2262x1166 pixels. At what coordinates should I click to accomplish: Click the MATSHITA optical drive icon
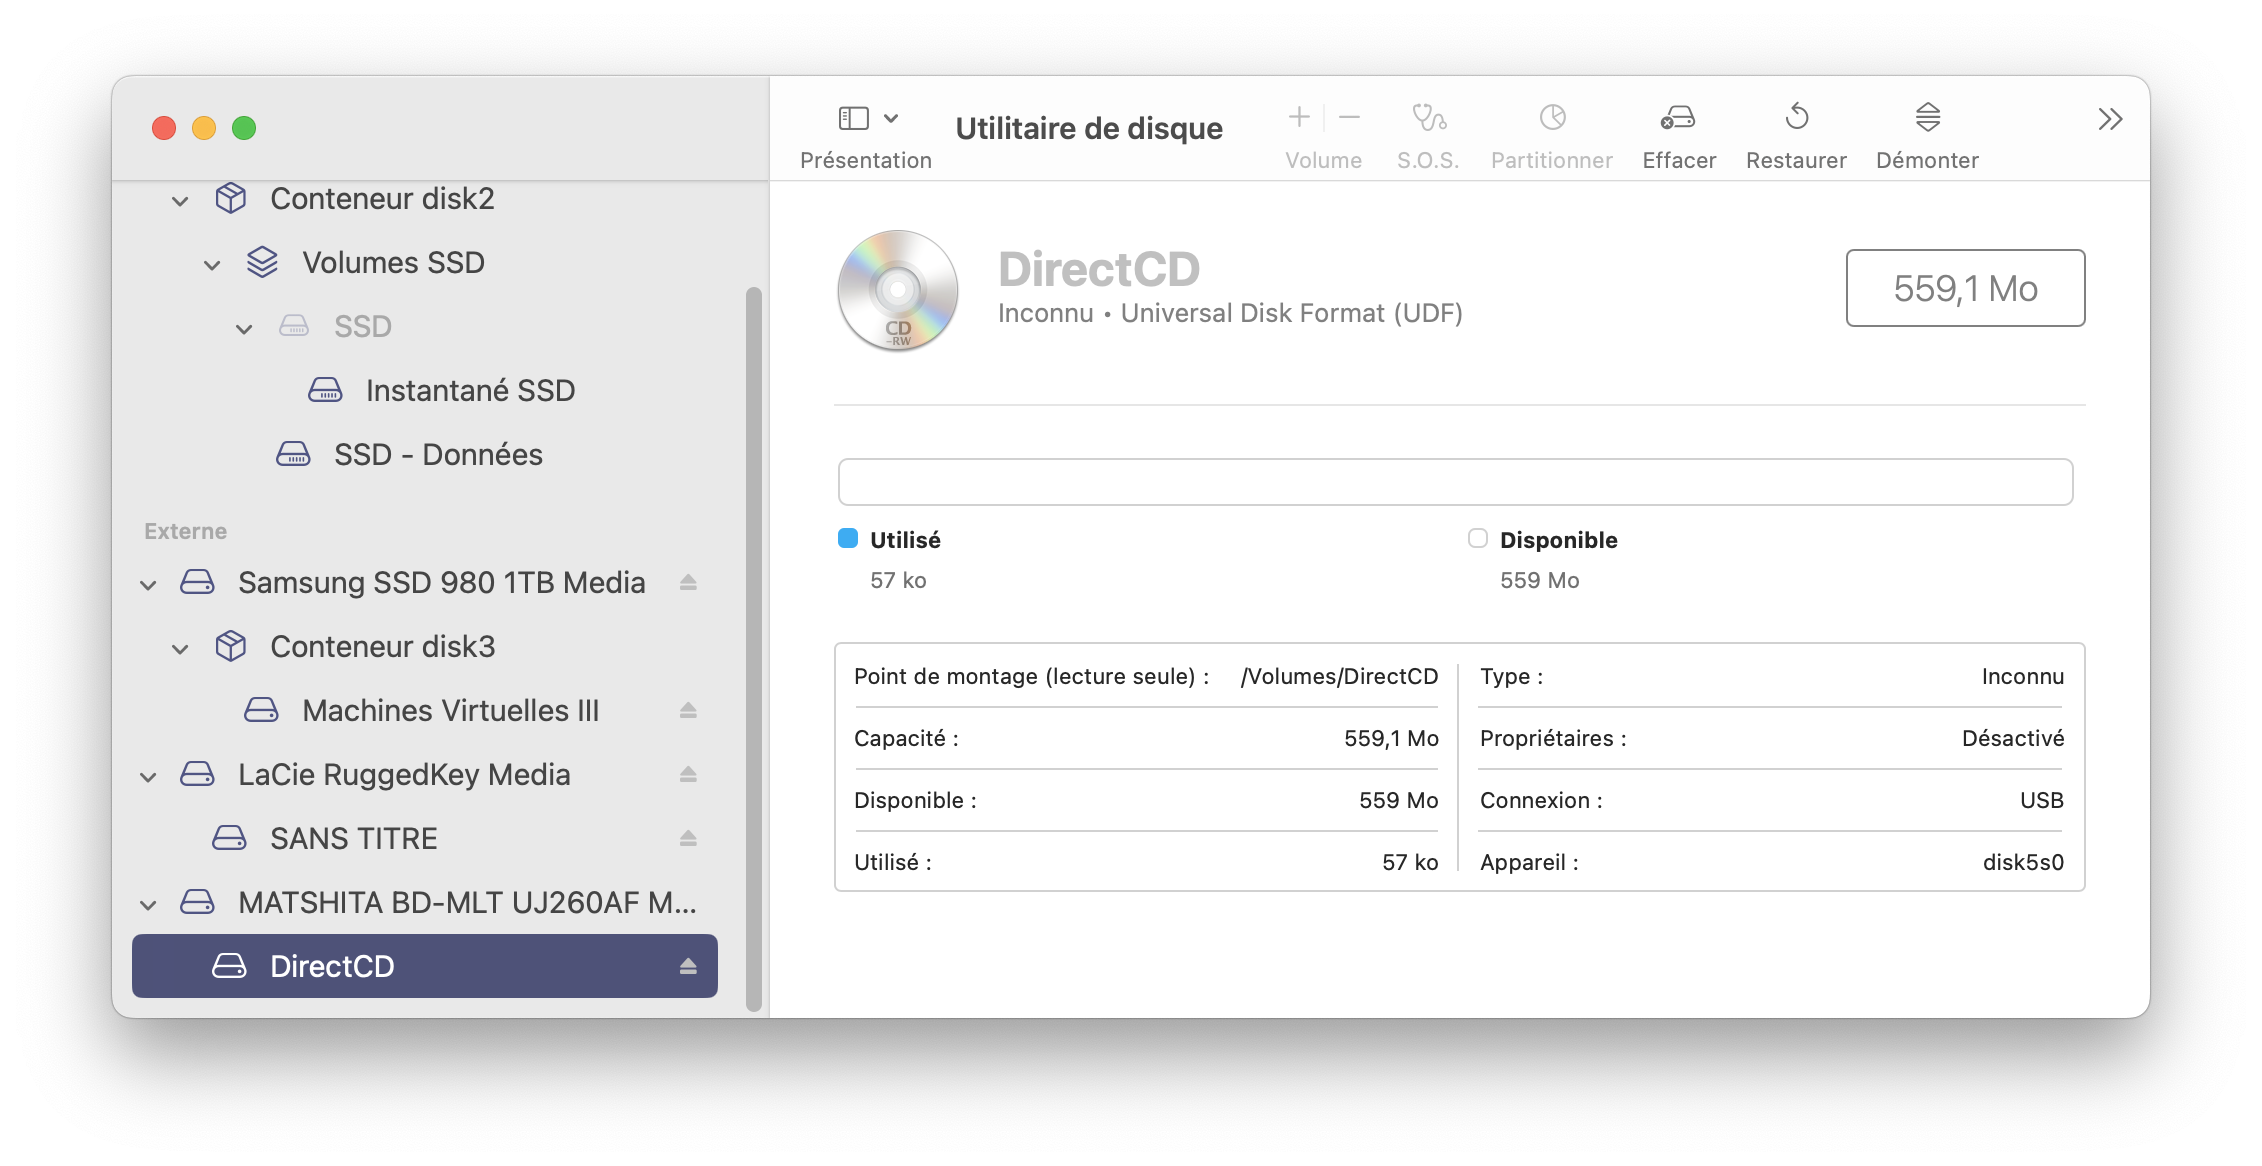pyautogui.click(x=197, y=902)
